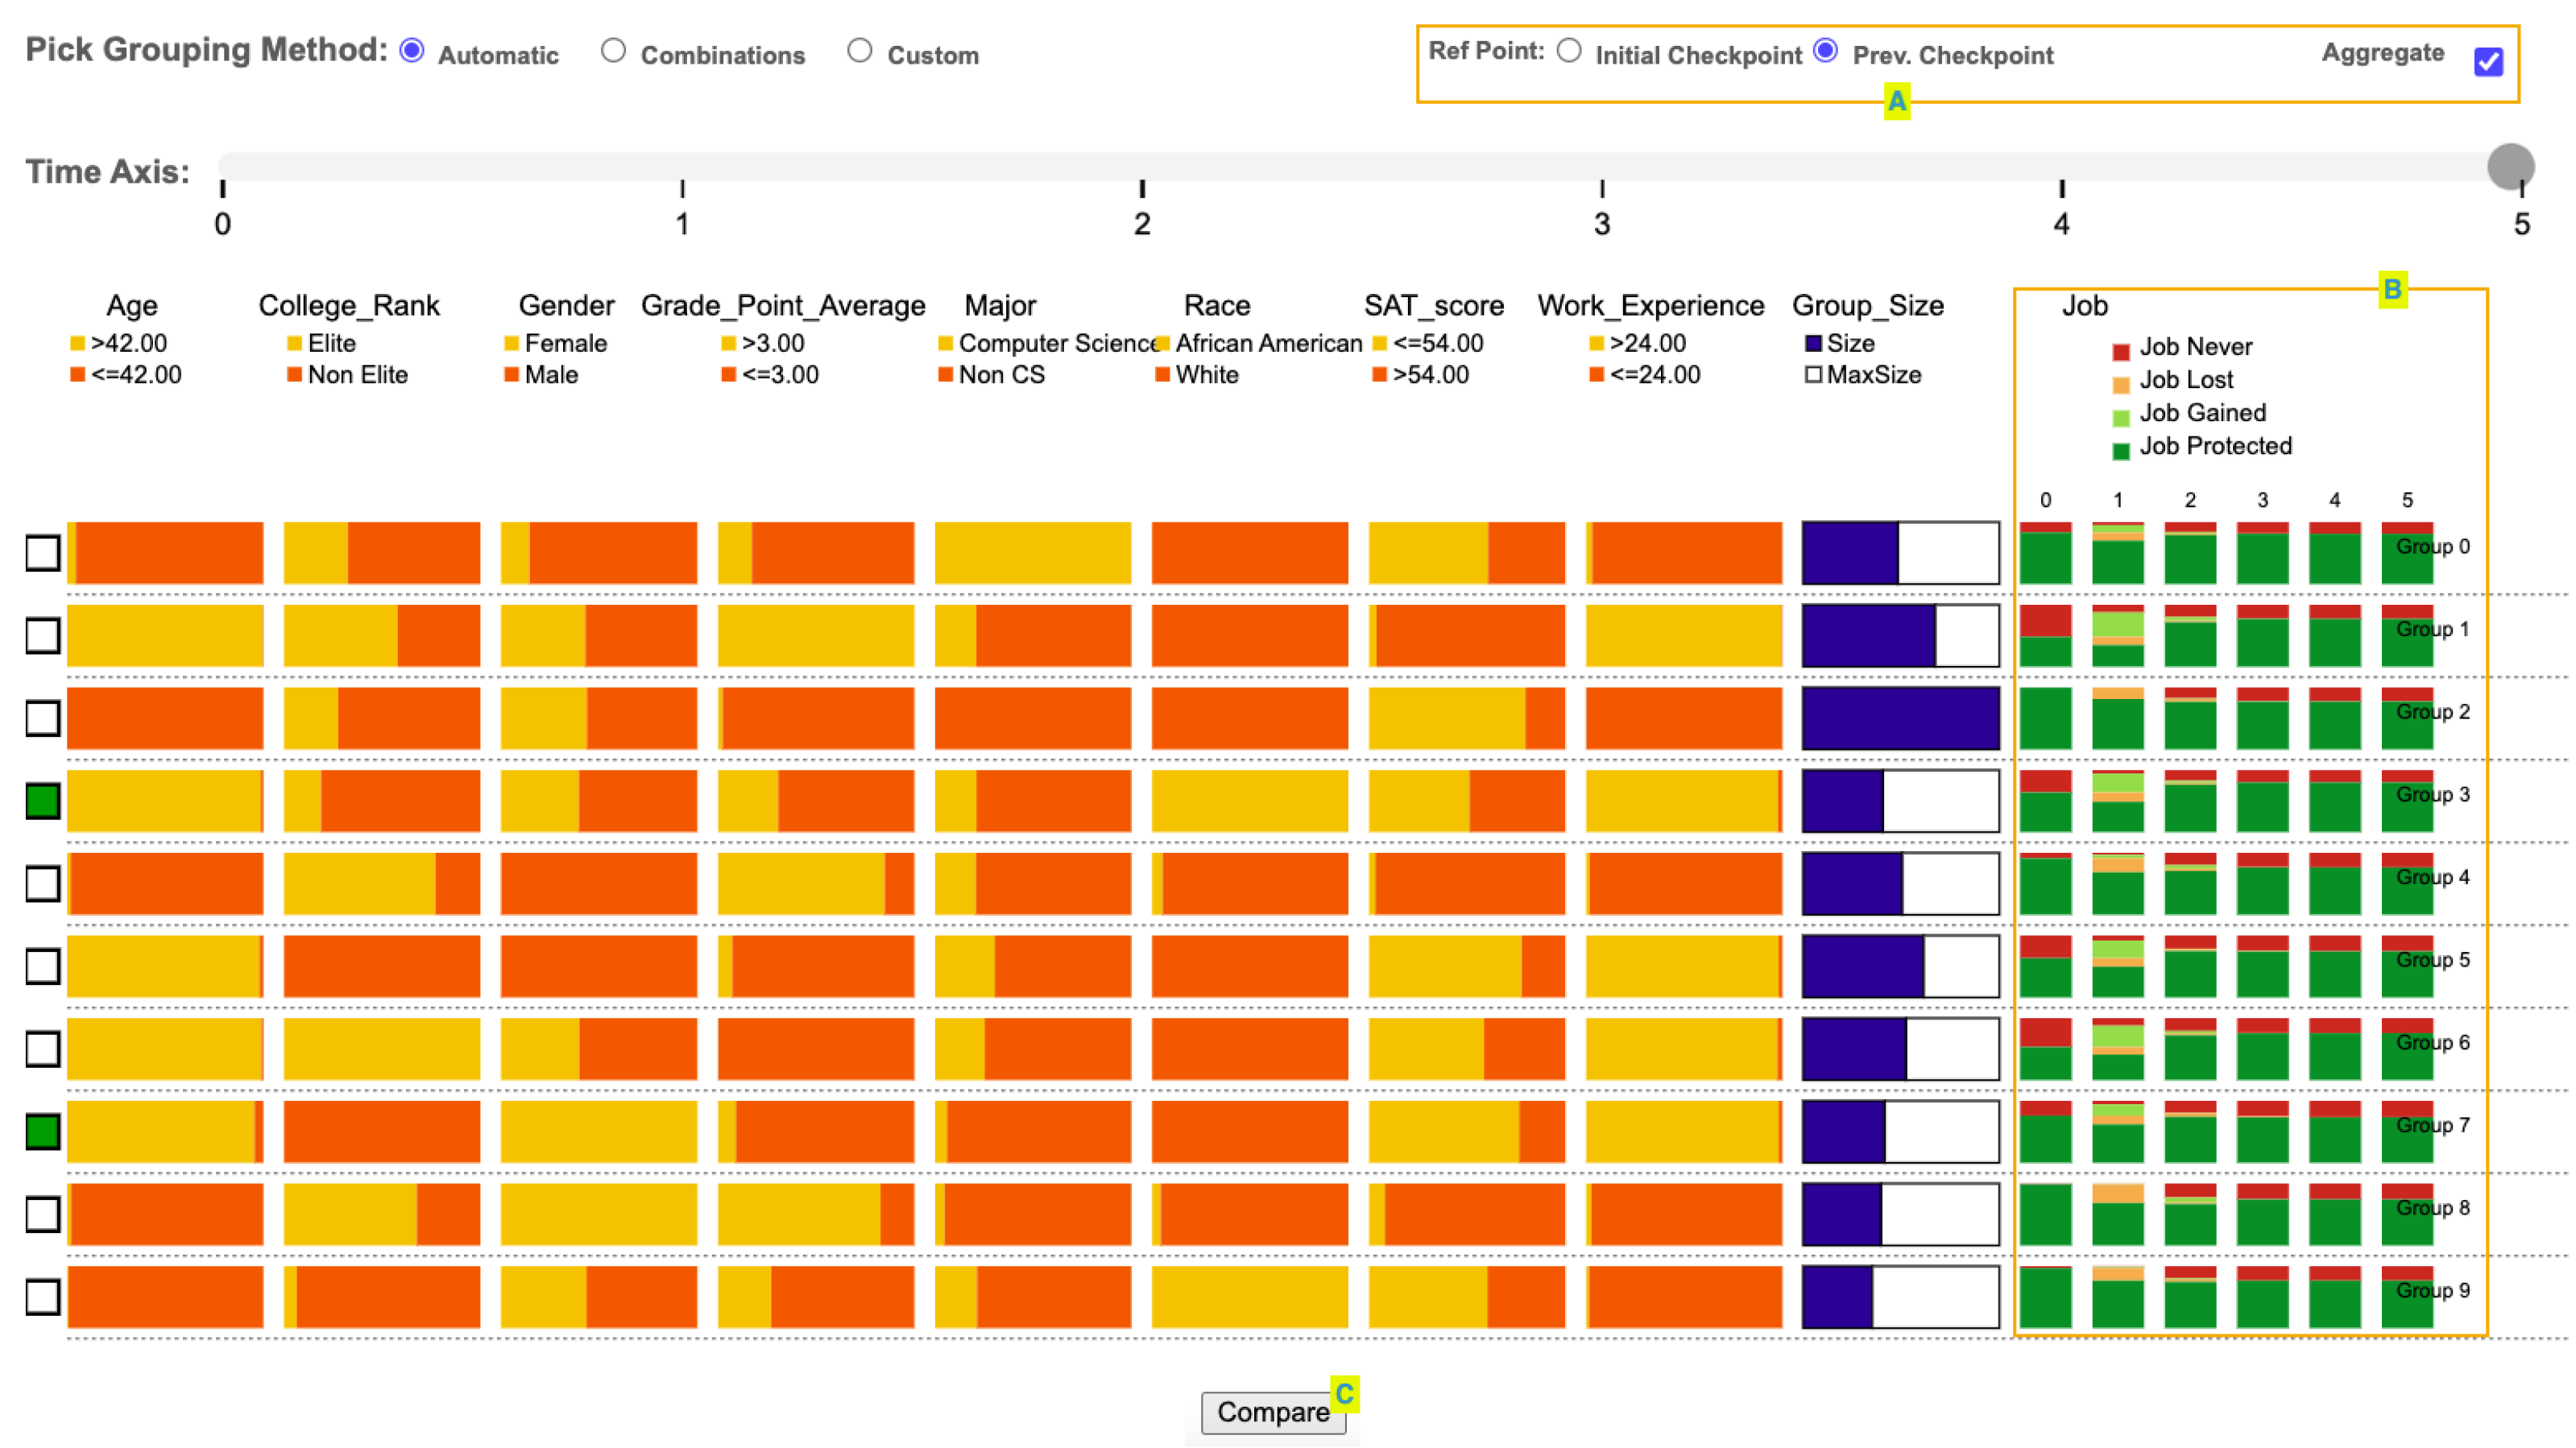Viewport: 2576px width, 1448px height.
Task: Click the Size legend swatch under Group_Size
Action: tap(1813, 344)
